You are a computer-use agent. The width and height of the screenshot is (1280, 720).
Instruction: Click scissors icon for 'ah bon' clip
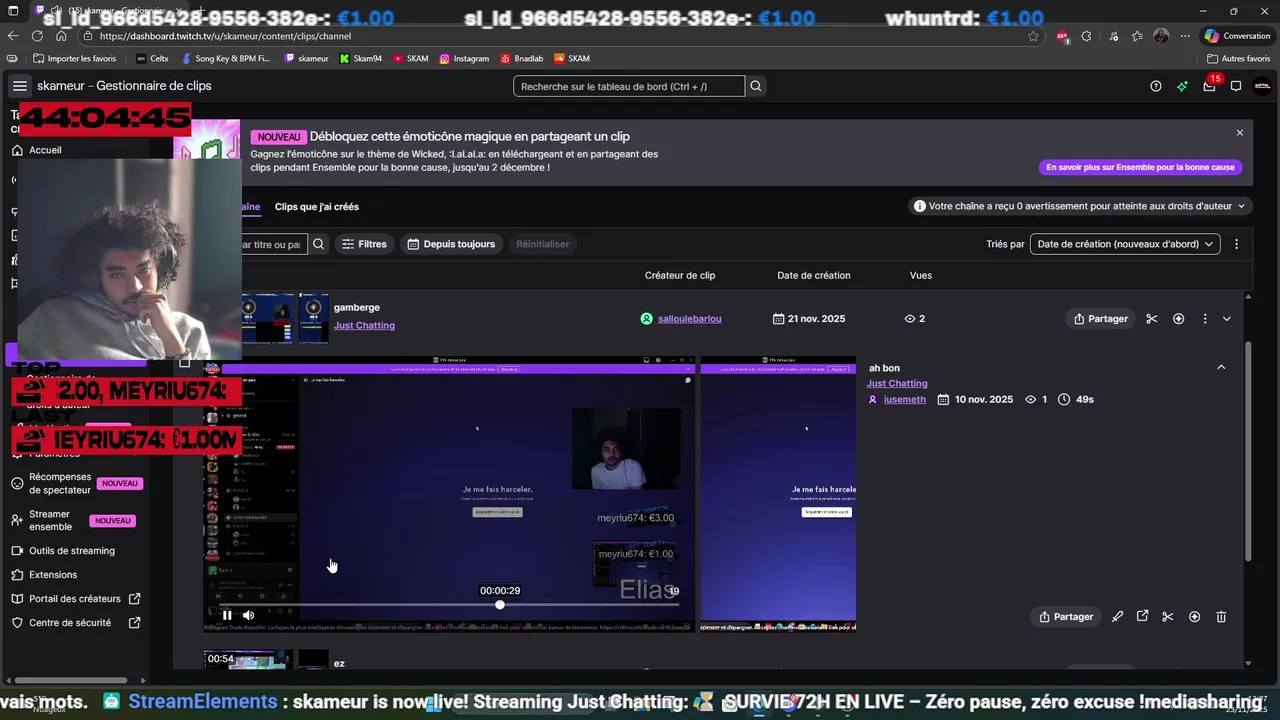[x=1167, y=617]
